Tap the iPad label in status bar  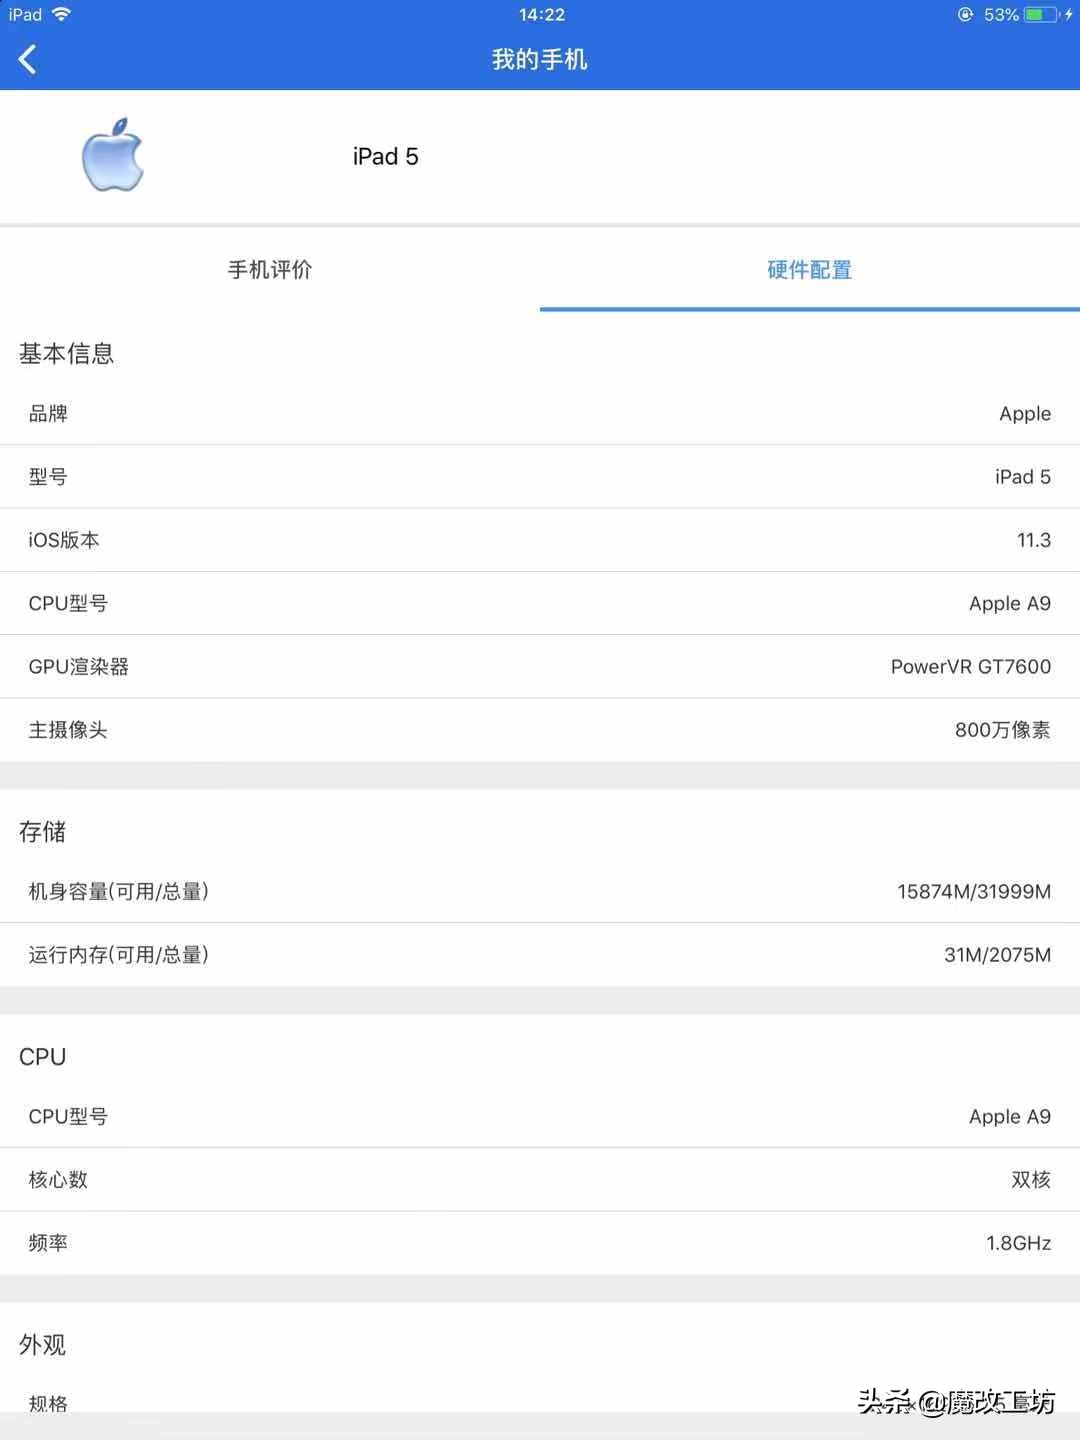click(25, 14)
